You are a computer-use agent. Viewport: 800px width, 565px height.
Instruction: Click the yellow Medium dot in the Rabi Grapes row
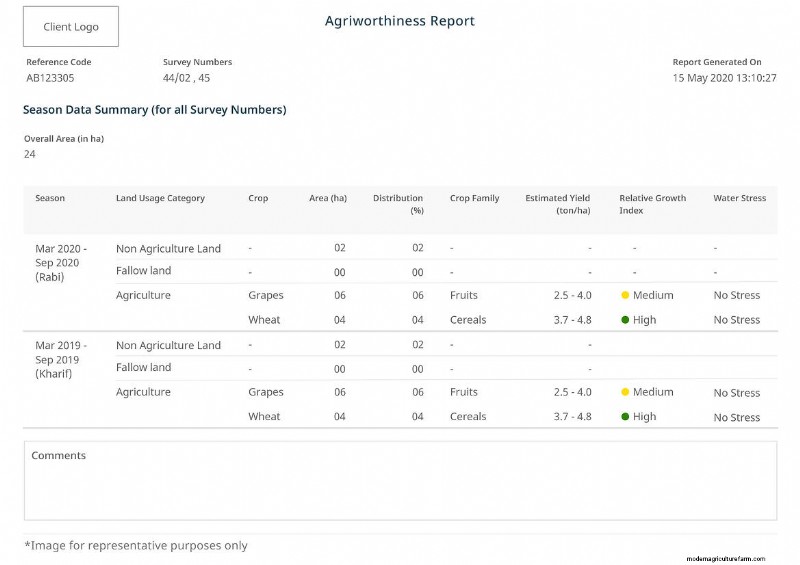pos(625,296)
